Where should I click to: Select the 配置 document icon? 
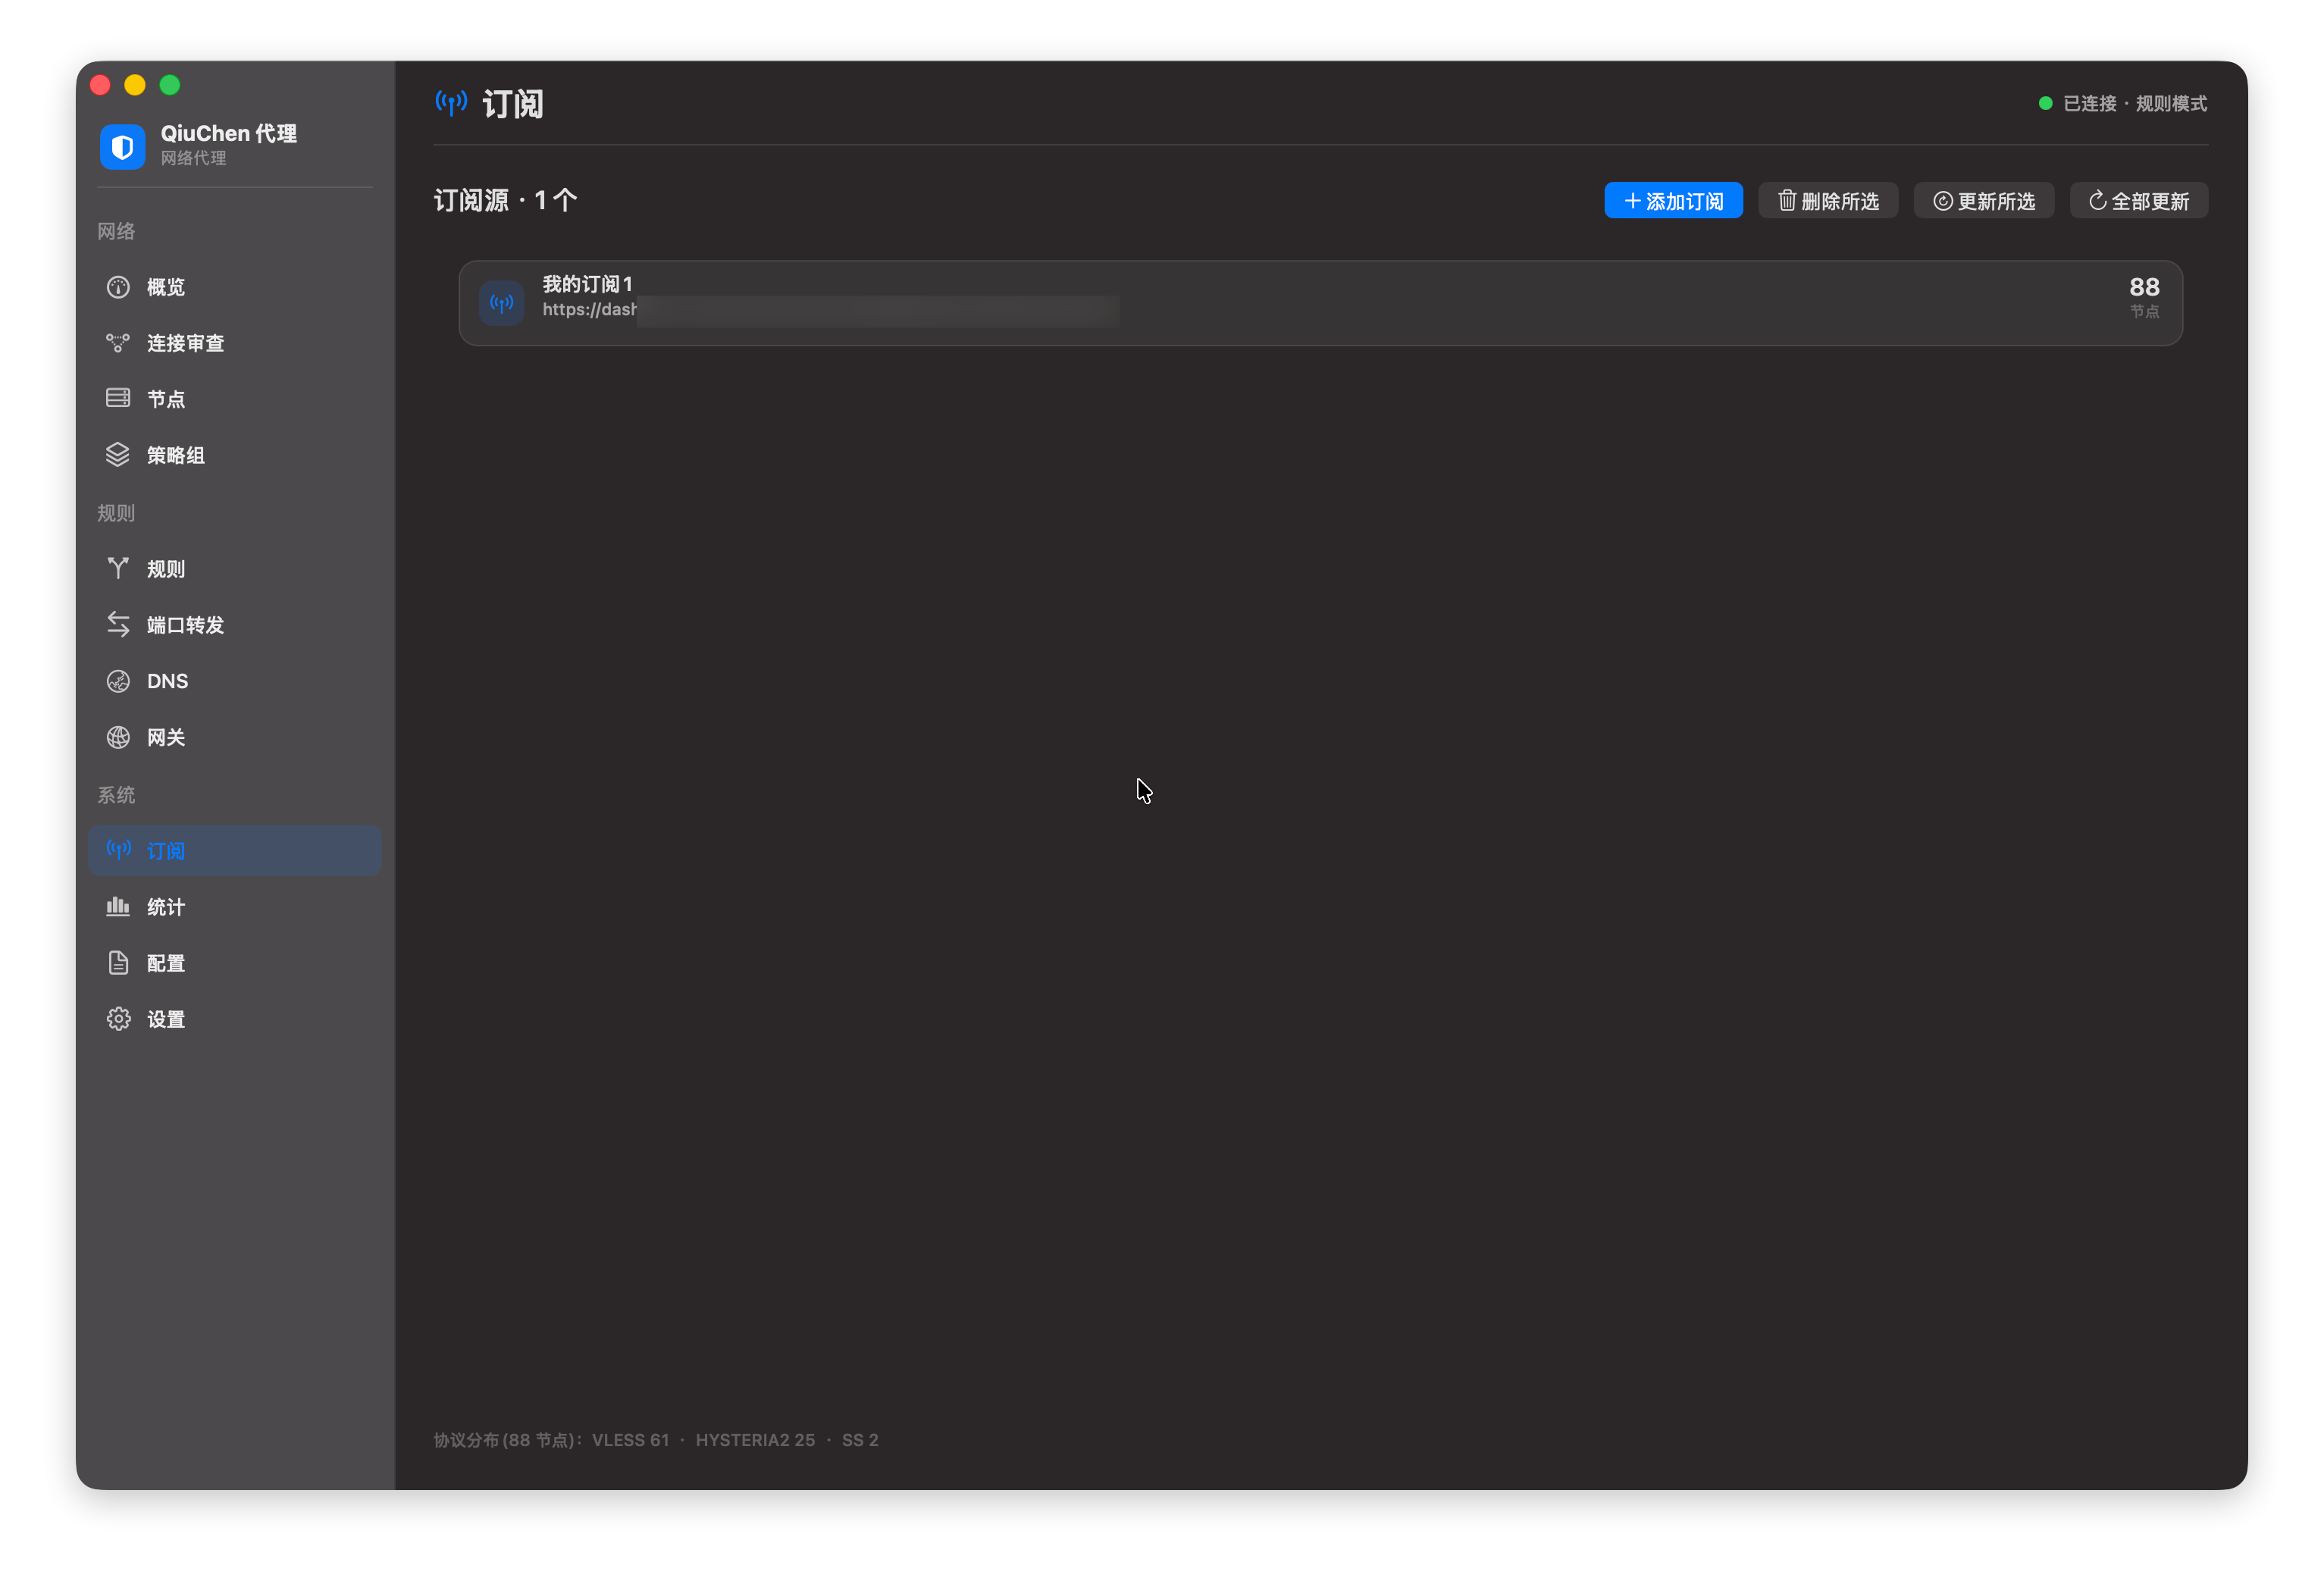pyautogui.click(x=118, y=963)
